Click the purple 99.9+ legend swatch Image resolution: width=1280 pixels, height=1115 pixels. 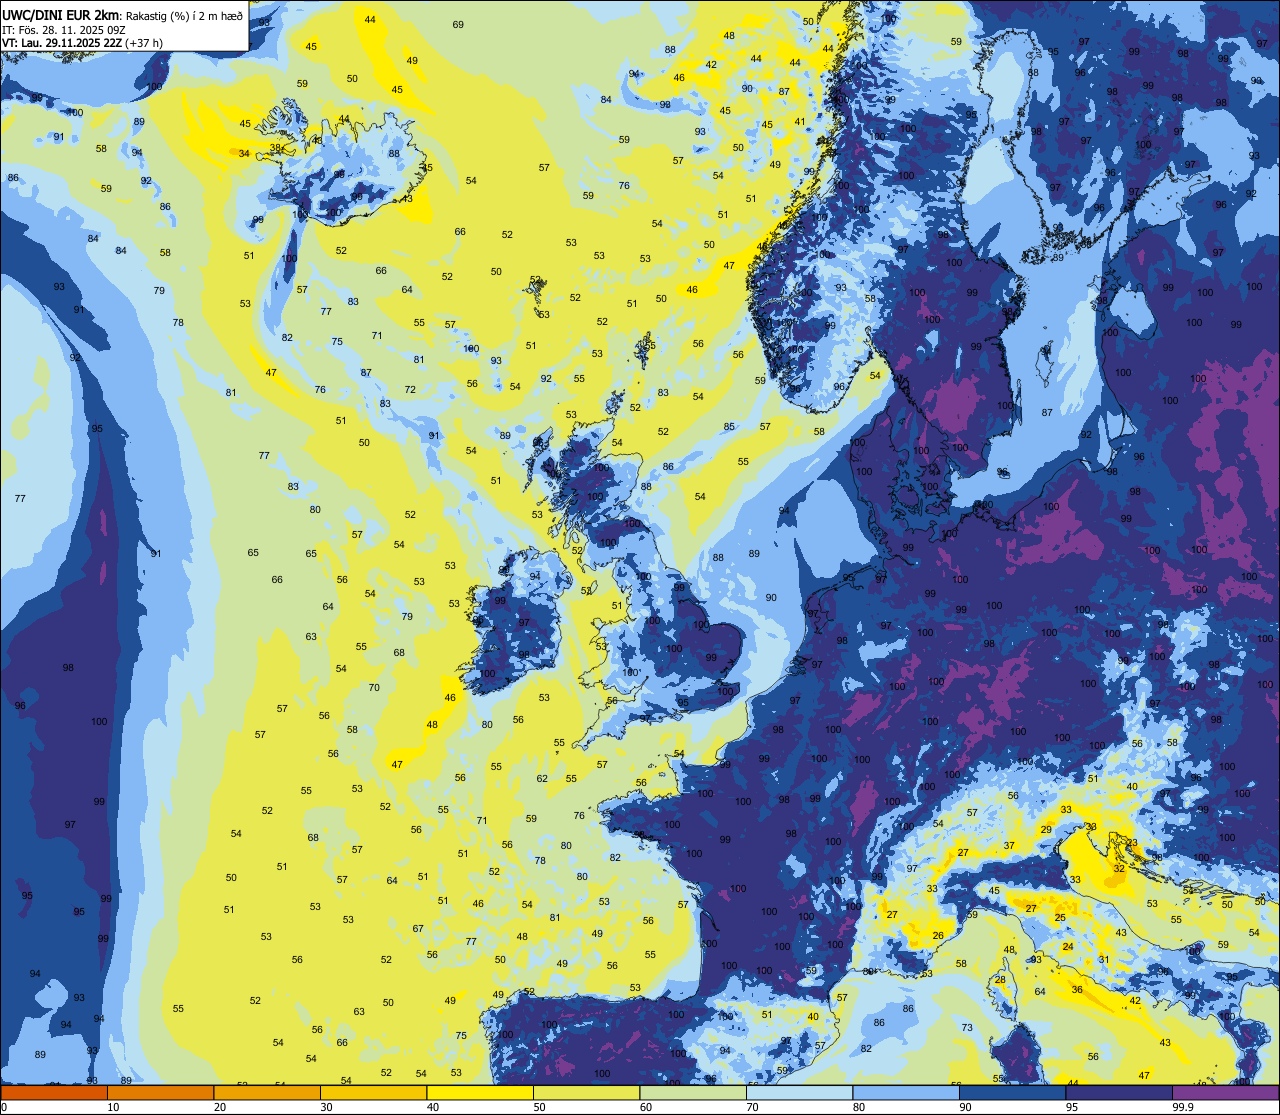(1225, 1092)
